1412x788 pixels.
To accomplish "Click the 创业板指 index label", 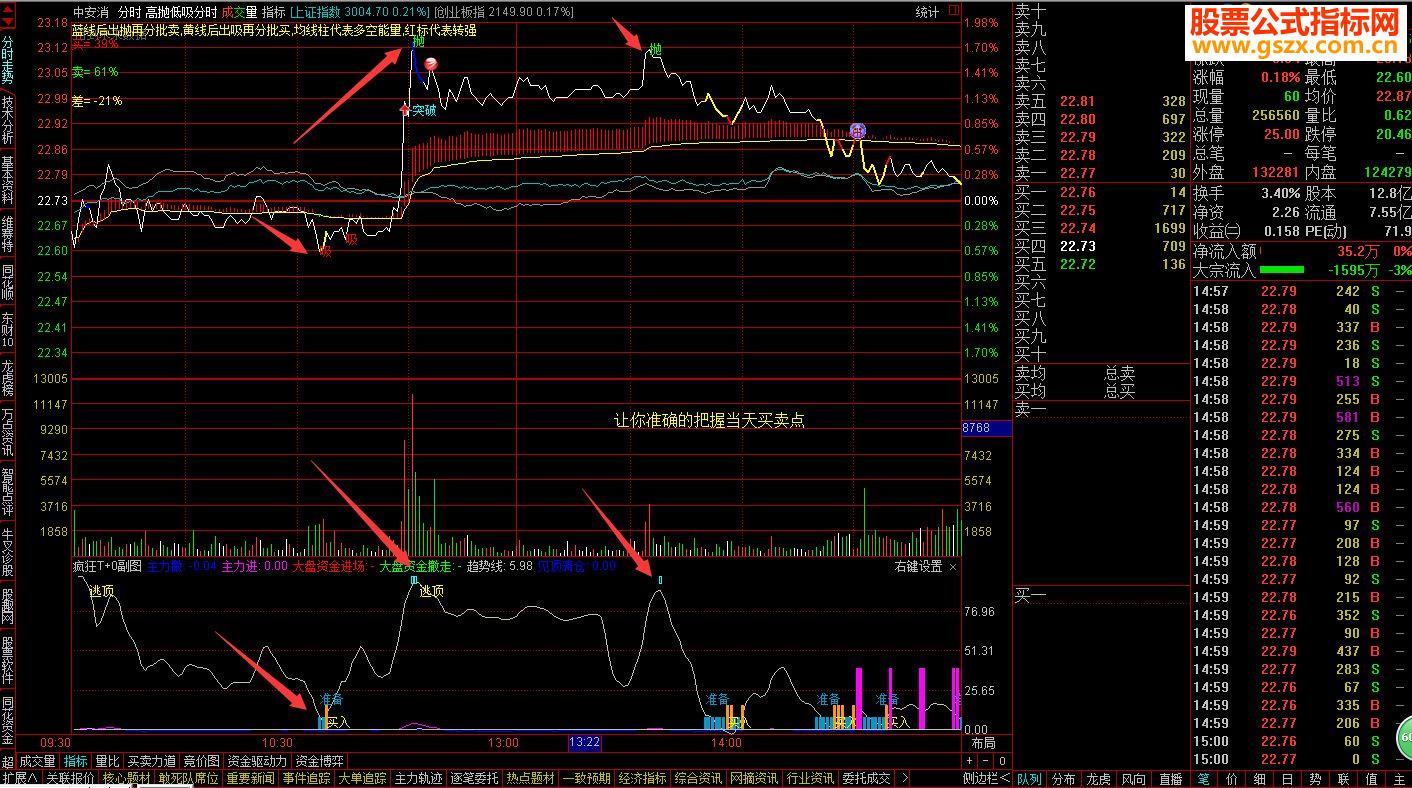I will click(462, 12).
